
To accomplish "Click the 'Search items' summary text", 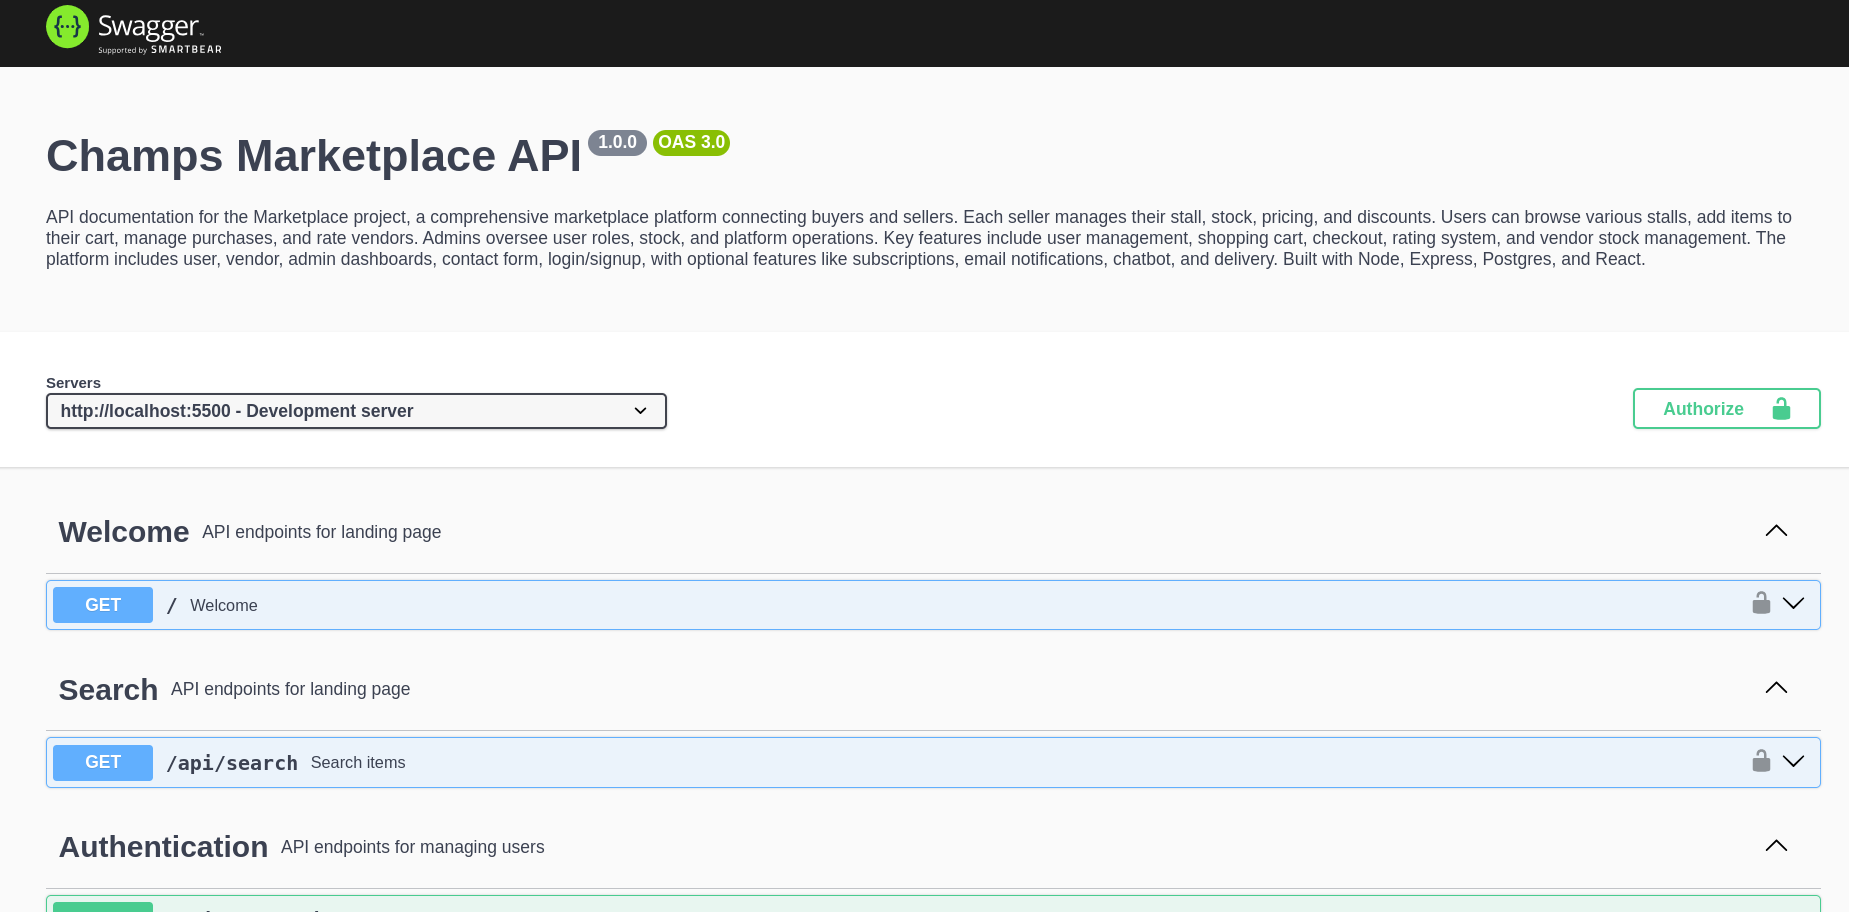I will (358, 763).
